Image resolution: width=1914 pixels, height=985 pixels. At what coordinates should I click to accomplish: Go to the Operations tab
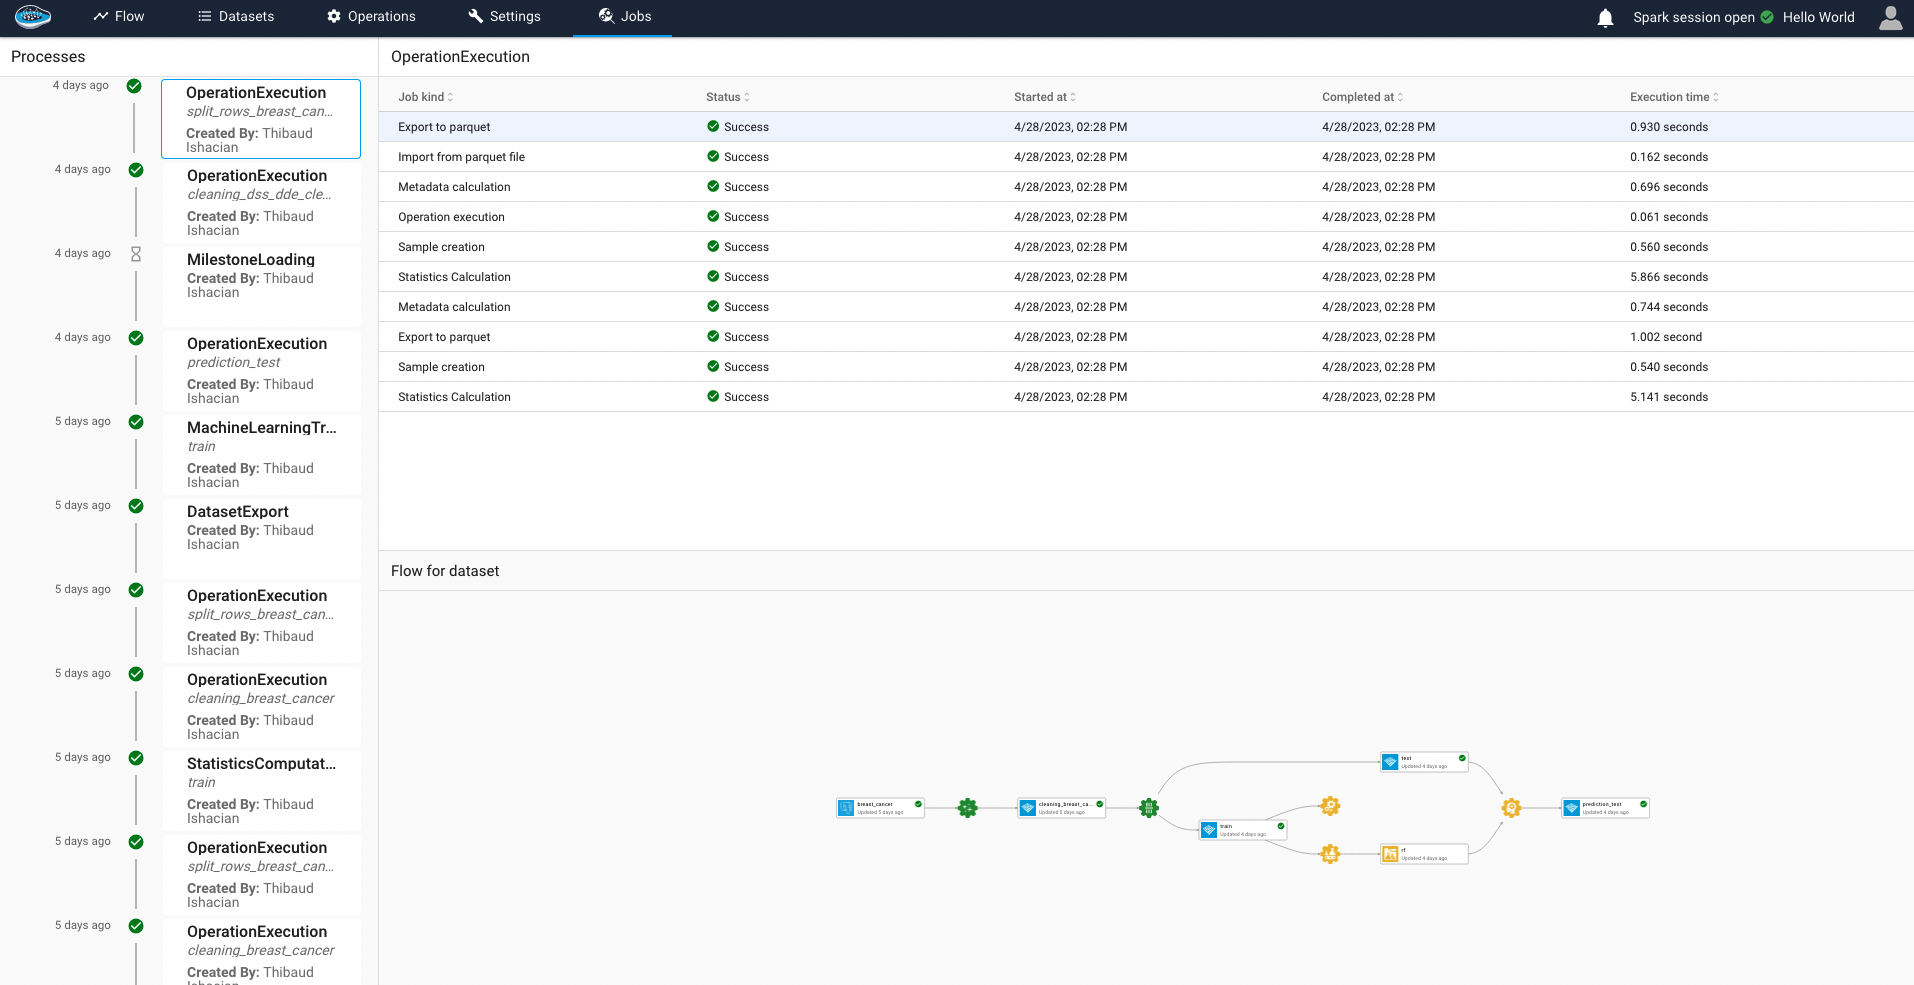point(371,17)
